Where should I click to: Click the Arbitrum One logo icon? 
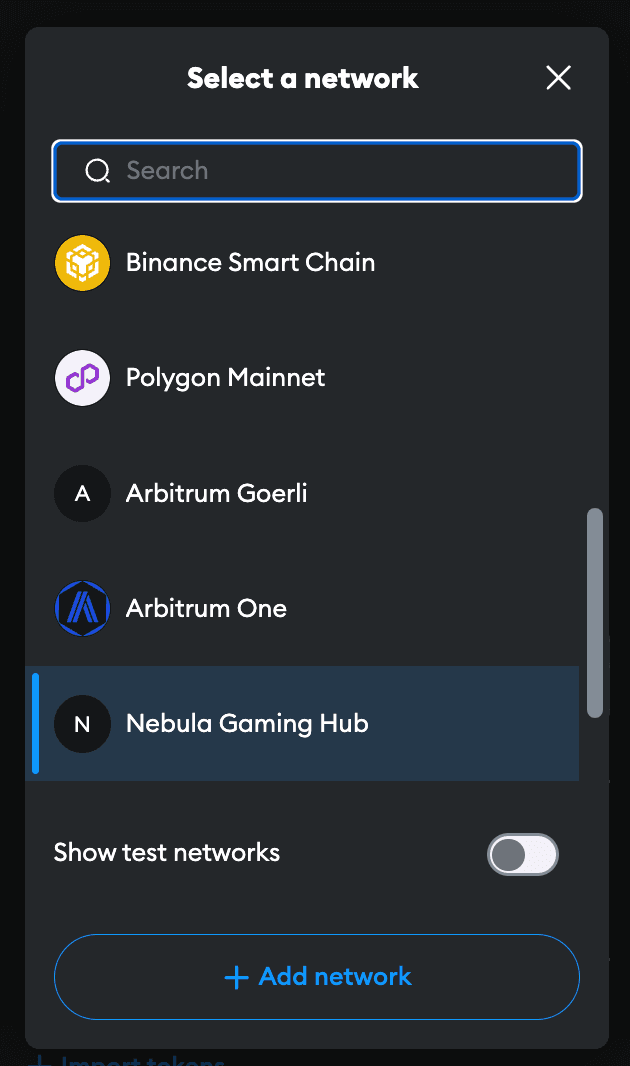point(82,608)
